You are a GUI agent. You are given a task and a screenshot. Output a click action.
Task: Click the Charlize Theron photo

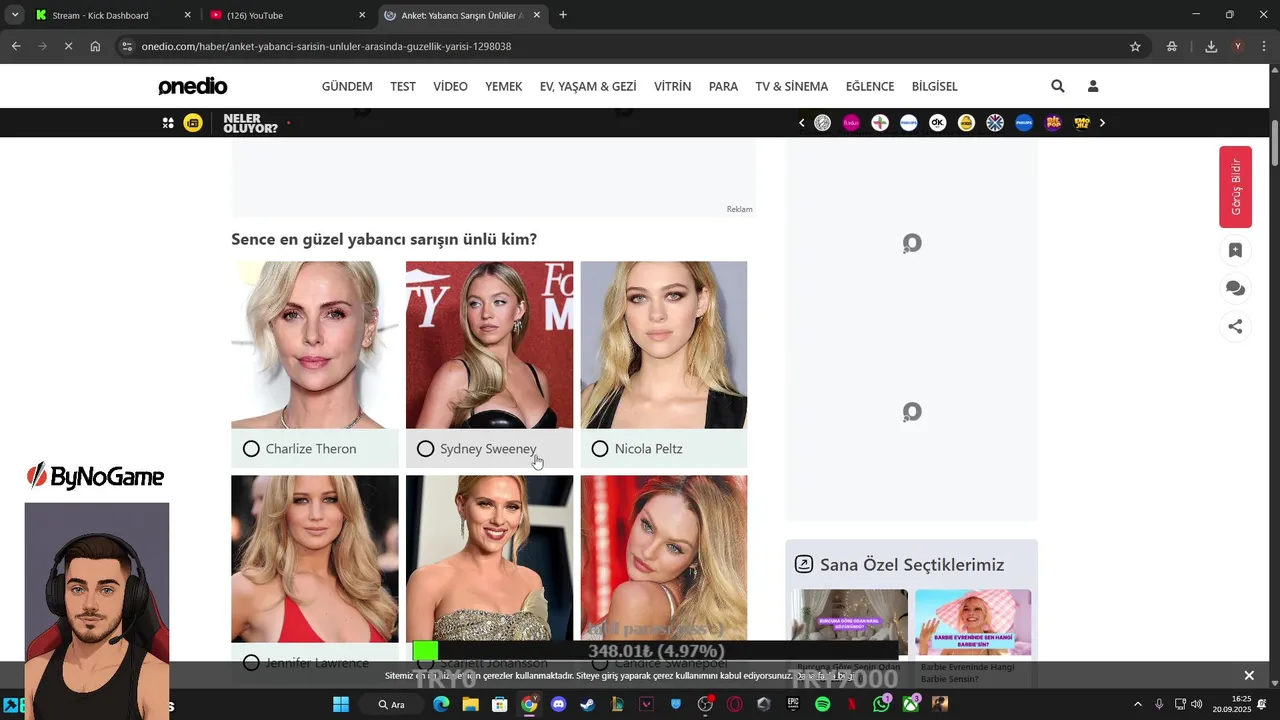pos(315,345)
